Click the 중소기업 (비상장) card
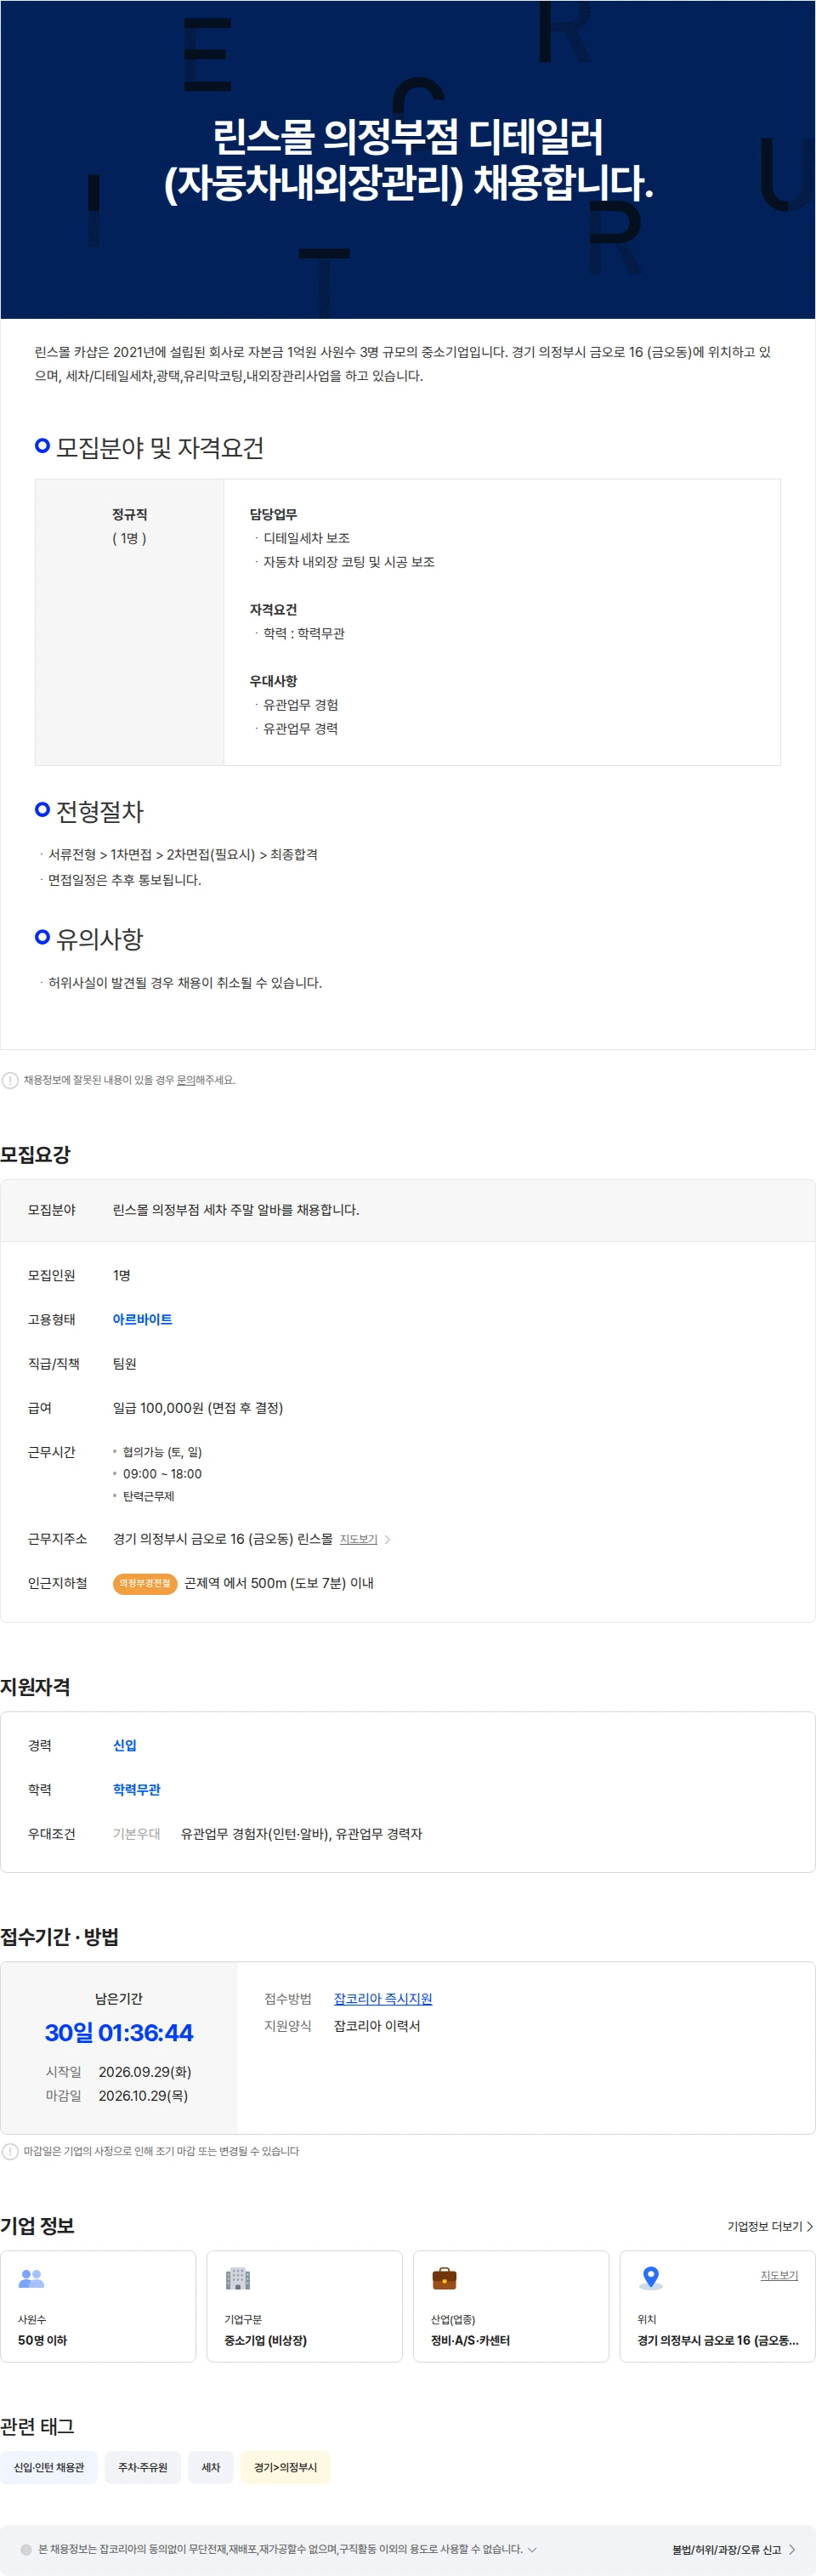The height and width of the screenshot is (2576, 816). [x=304, y=2306]
